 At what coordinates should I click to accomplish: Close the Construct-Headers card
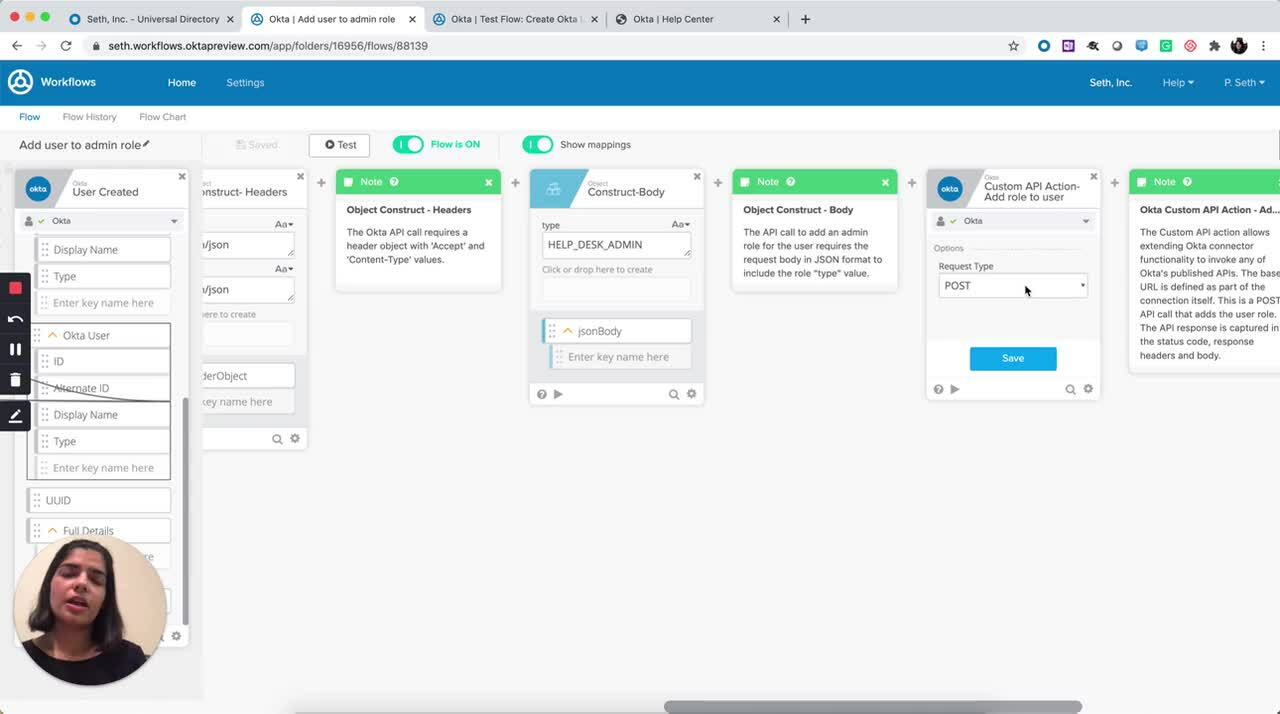point(300,176)
